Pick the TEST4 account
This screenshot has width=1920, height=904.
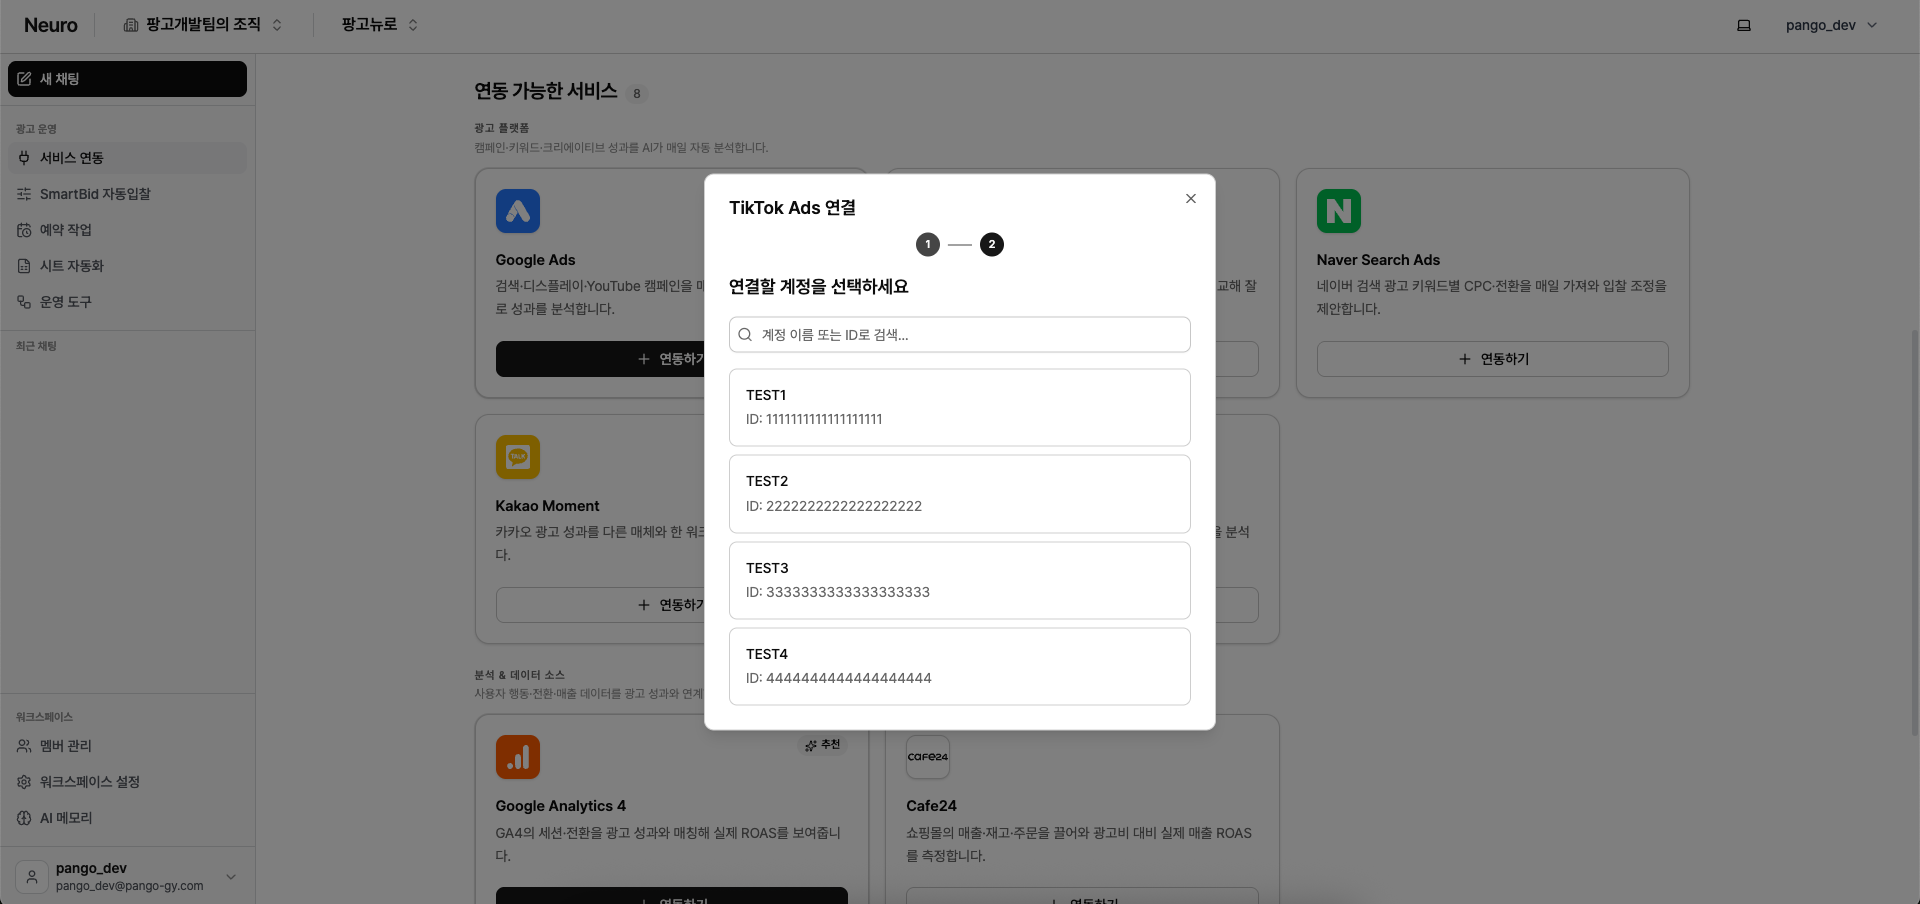pos(959,666)
